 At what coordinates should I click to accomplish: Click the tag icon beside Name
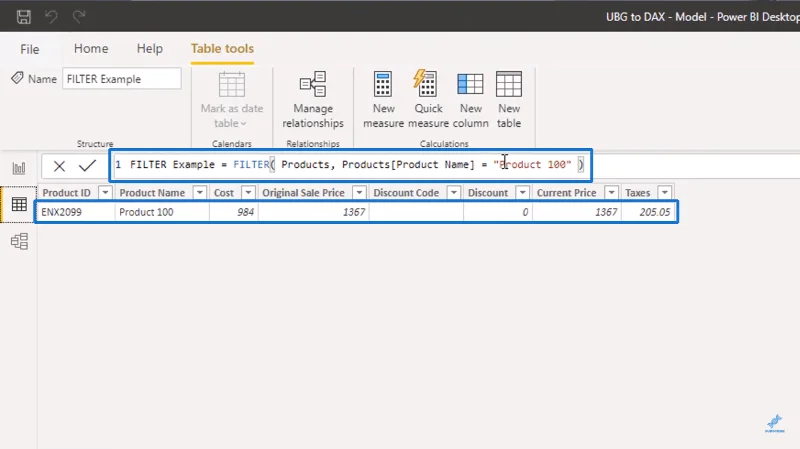[x=17, y=78]
